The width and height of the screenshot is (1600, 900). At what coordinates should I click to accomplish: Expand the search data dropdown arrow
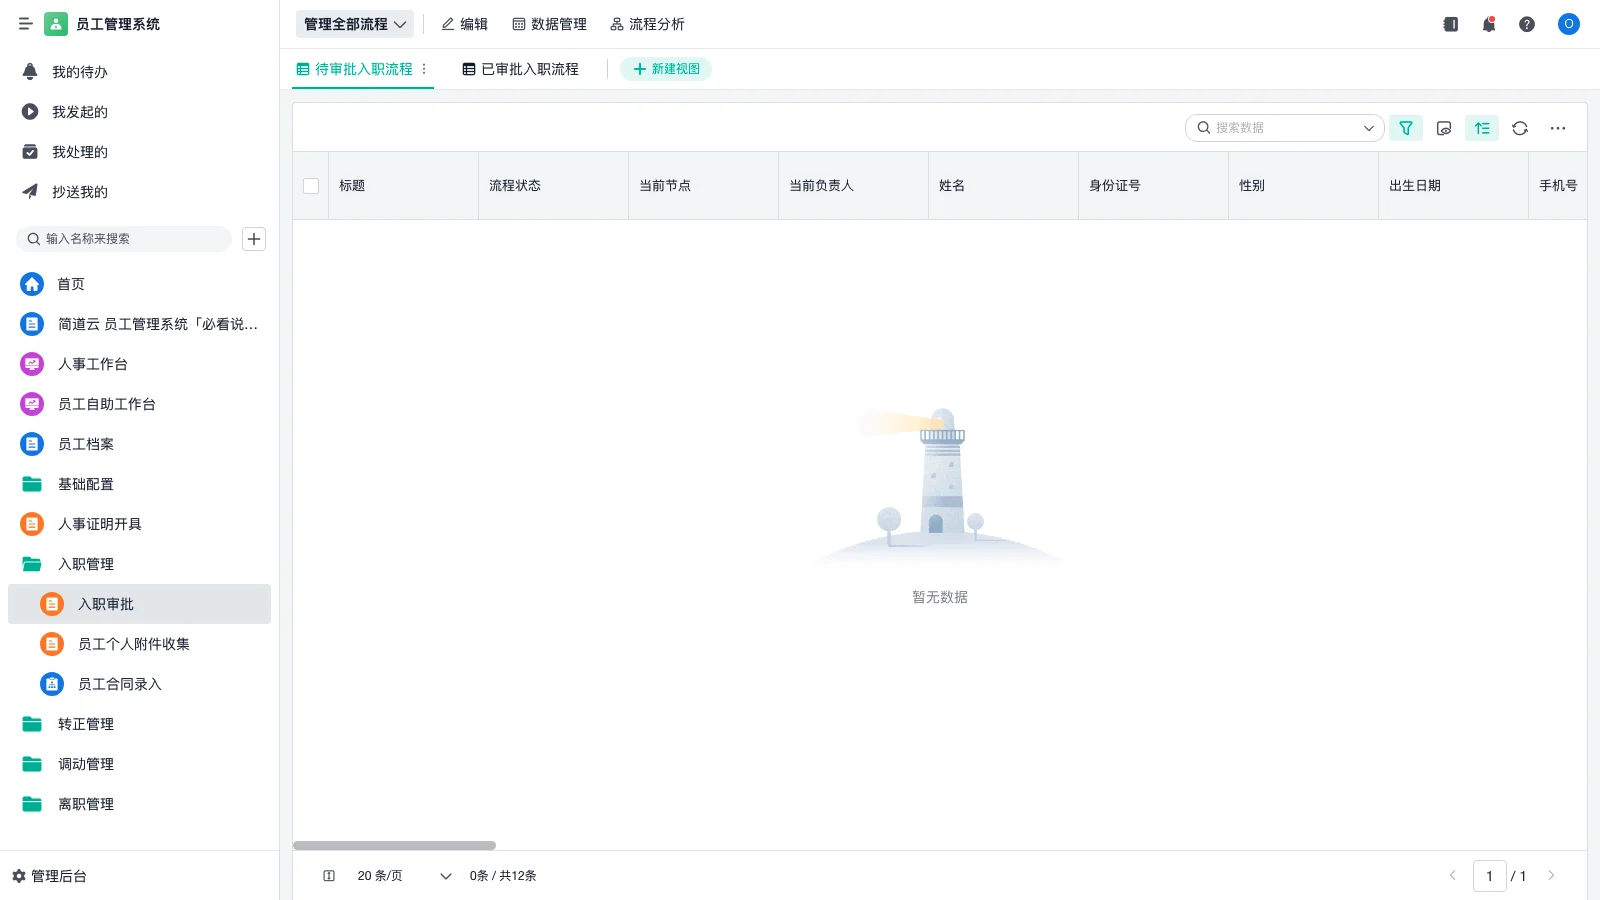point(1369,128)
